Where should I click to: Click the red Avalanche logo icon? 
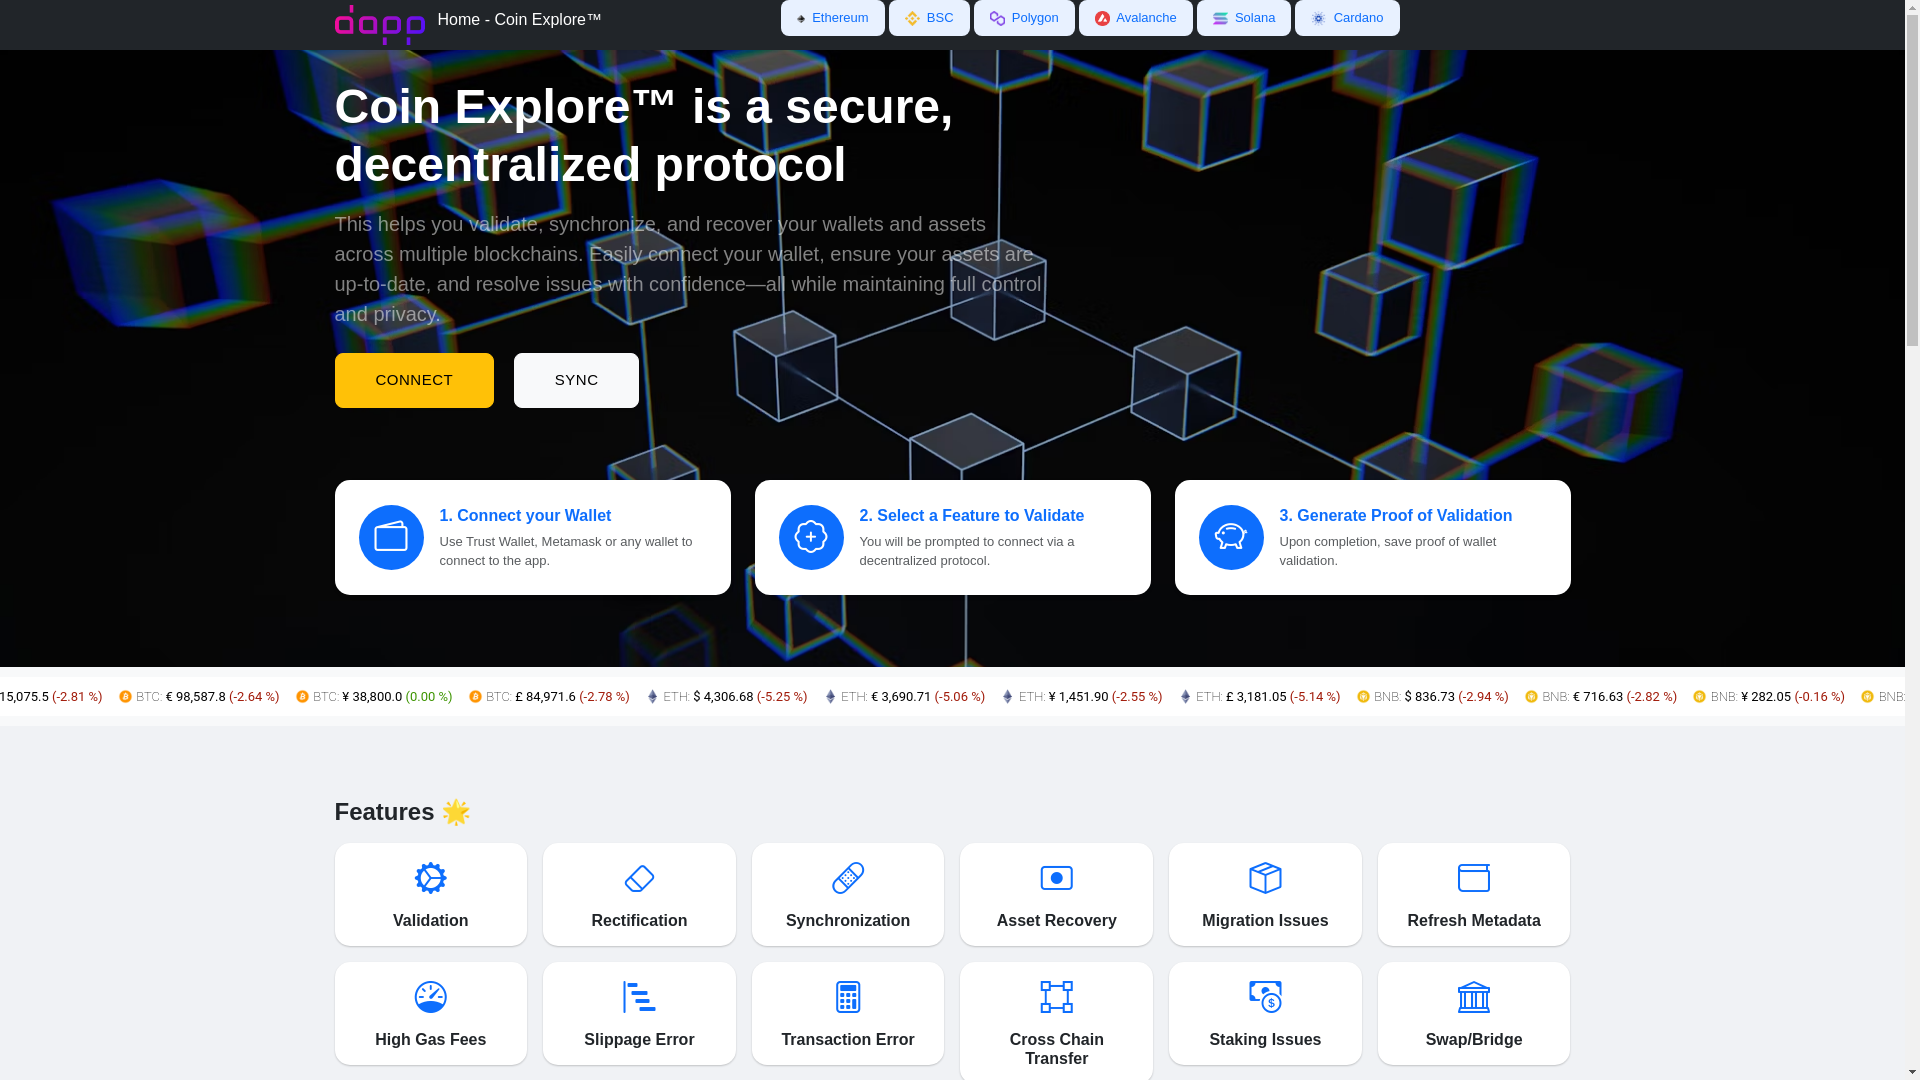click(x=1102, y=18)
